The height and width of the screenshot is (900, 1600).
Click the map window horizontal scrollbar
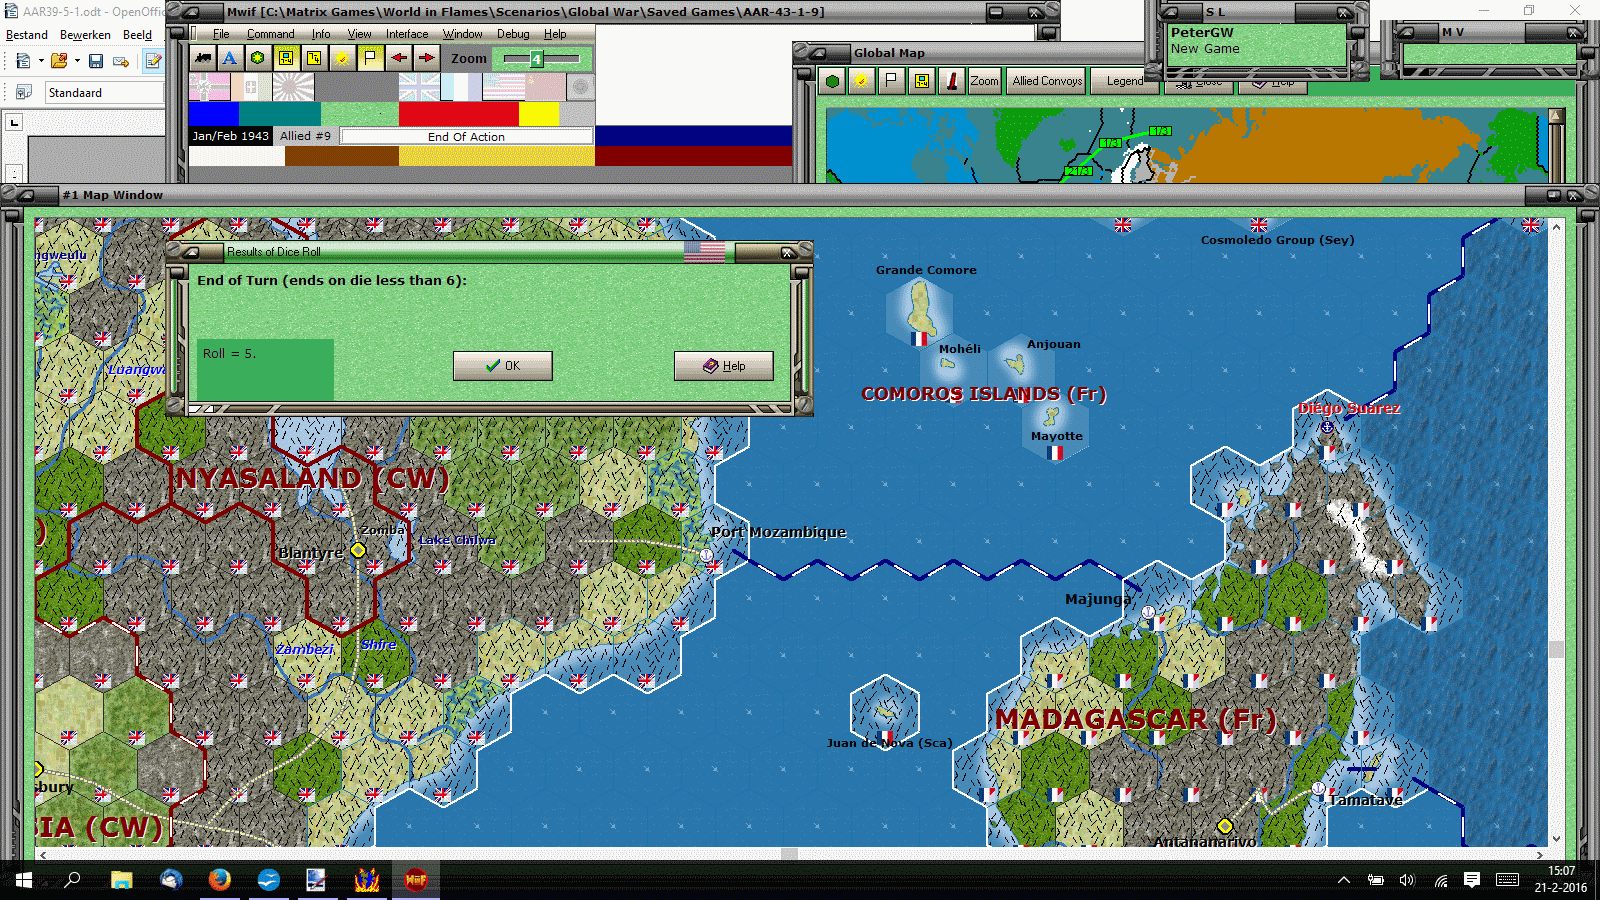point(790,854)
